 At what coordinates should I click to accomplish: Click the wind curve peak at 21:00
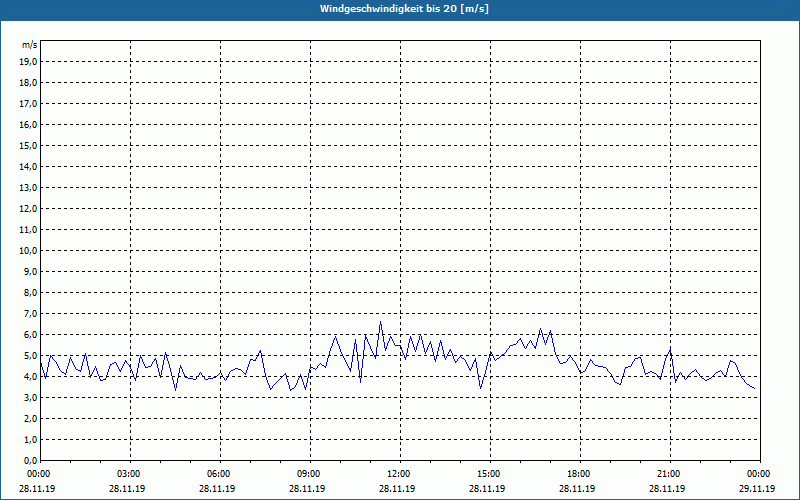pos(670,349)
